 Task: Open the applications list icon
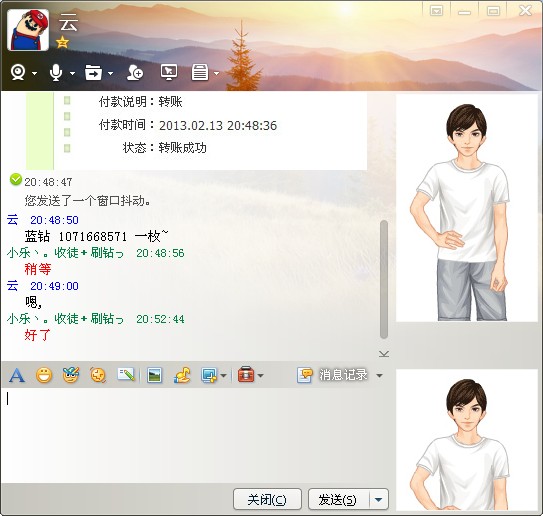click(x=200, y=72)
